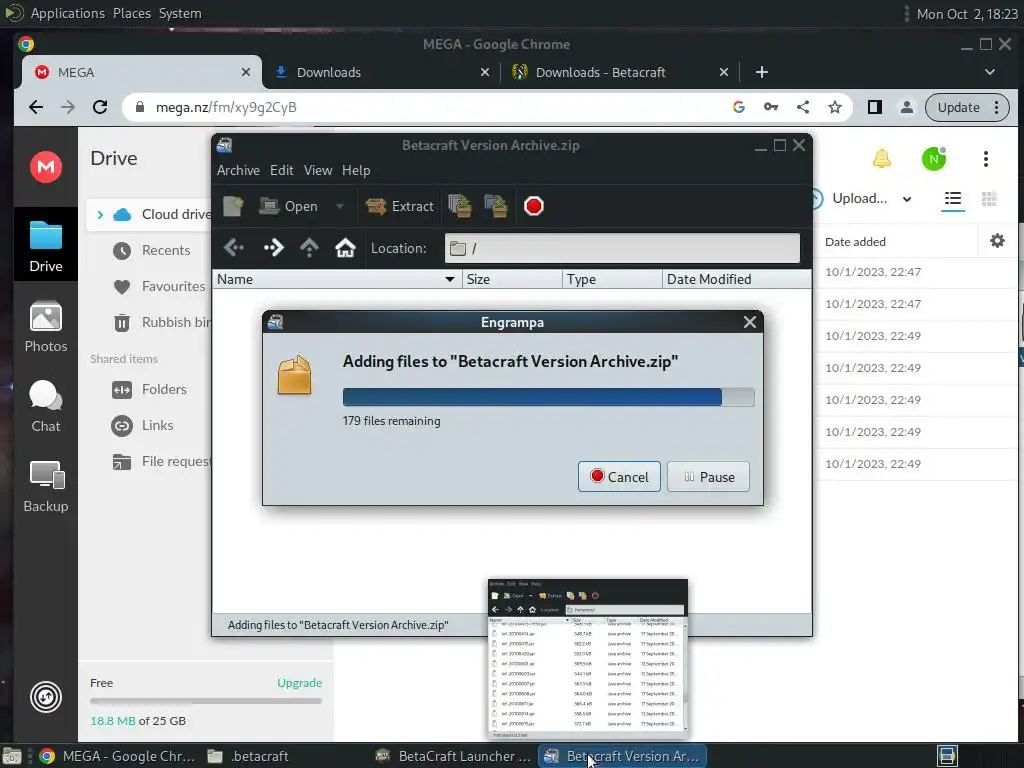1024x768 pixels.
Task: Open the green user avatar in MEGA
Action: click(x=934, y=159)
